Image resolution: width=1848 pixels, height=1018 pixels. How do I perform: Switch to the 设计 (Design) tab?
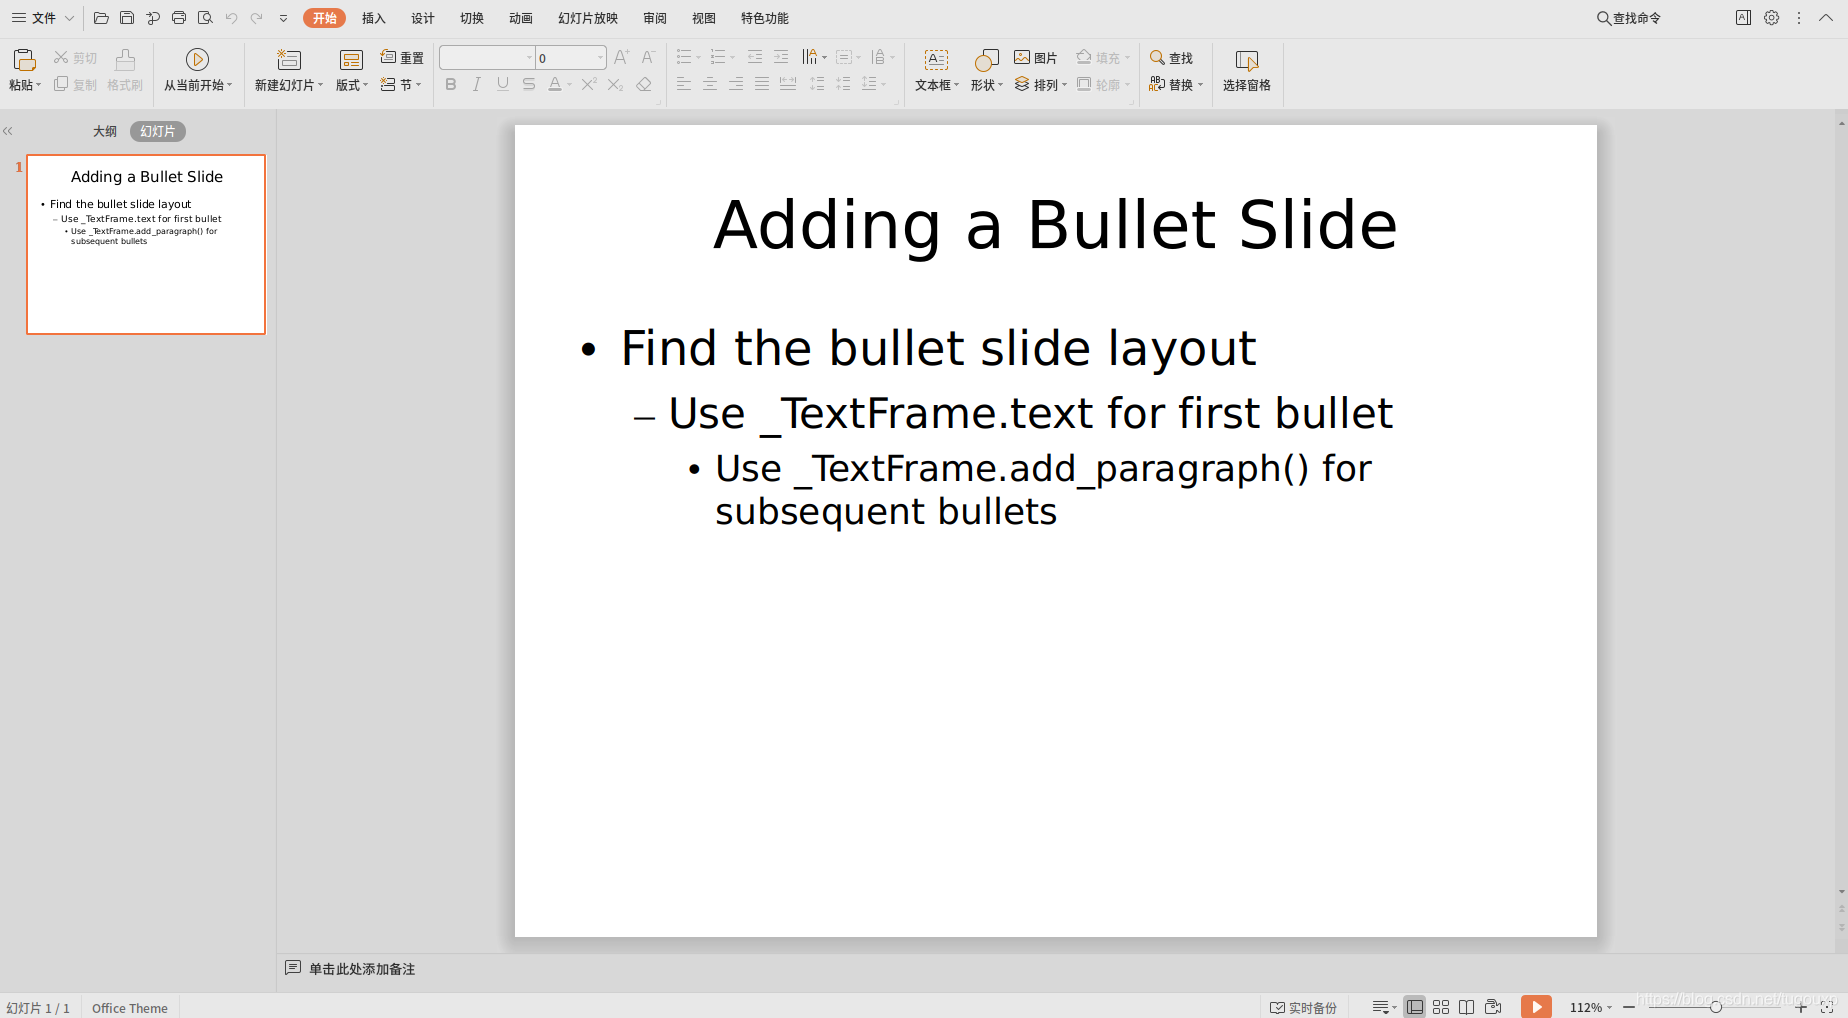tap(422, 18)
